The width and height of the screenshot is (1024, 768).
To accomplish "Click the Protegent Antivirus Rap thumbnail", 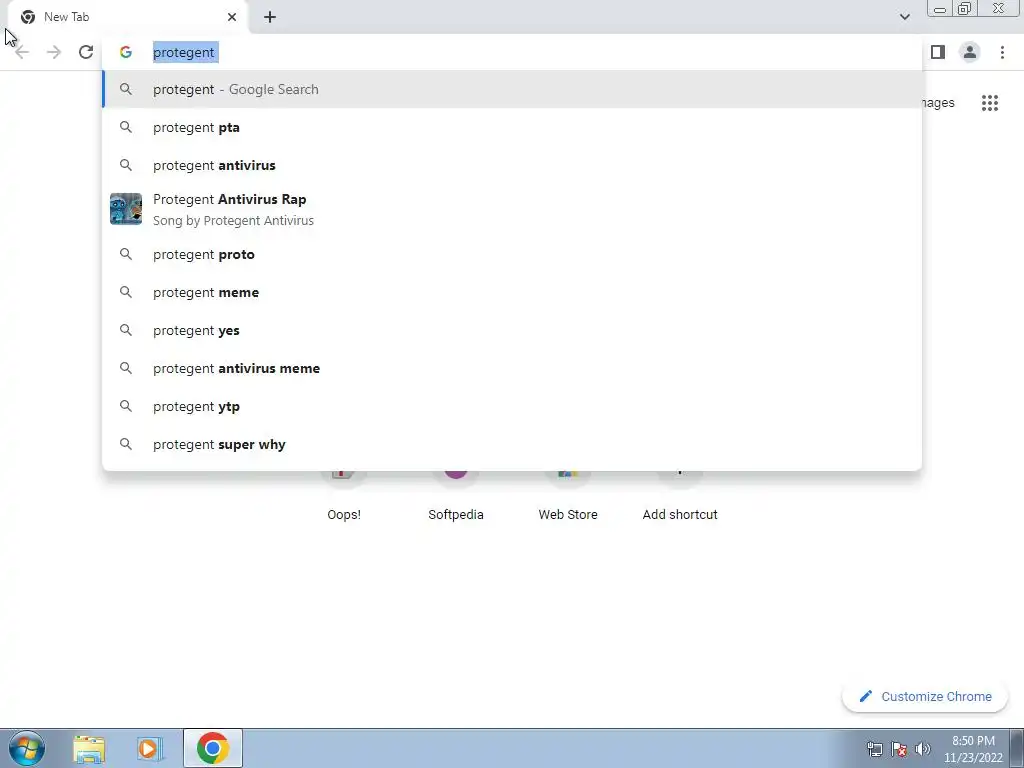I will [126, 209].
